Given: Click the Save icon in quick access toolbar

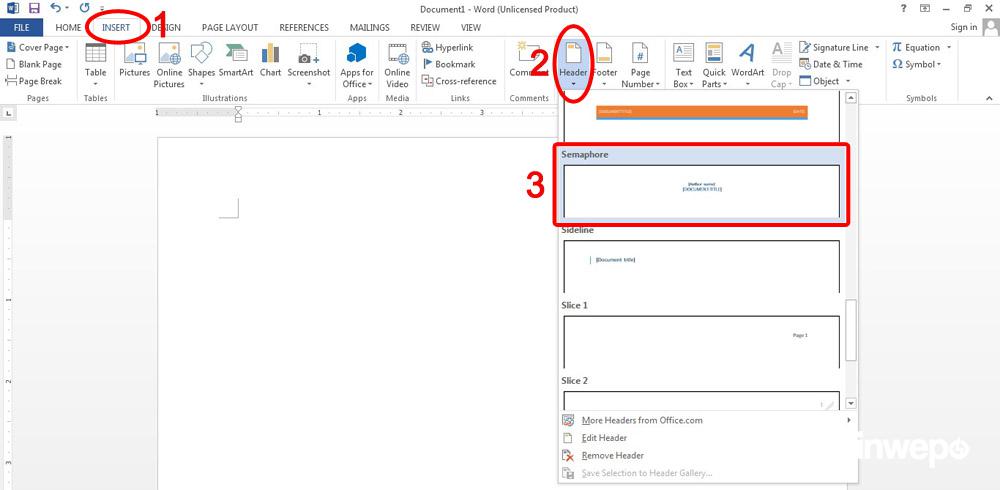Looking at the screenshot, I should pos(34,8).
